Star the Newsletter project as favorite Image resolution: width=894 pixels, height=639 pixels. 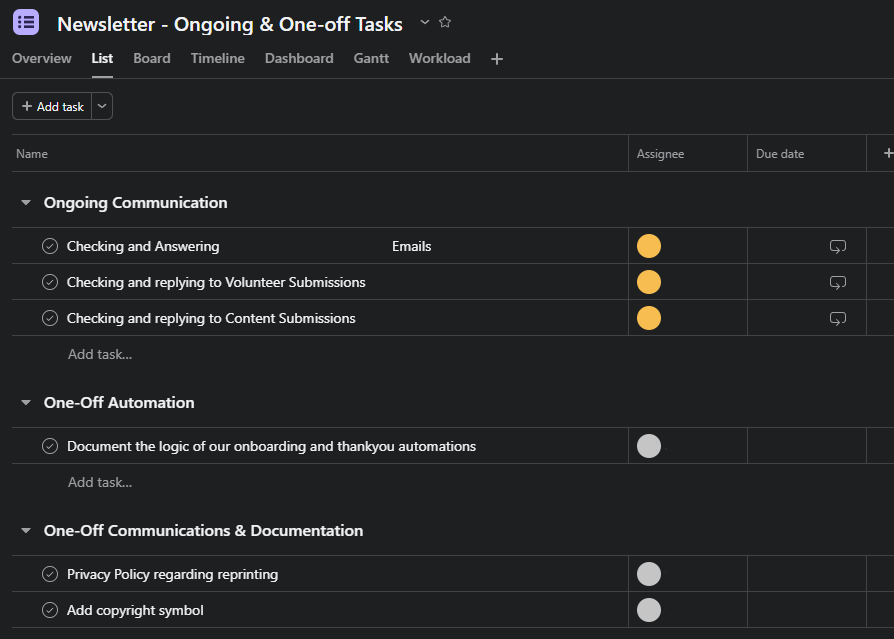tap(445, 22)
